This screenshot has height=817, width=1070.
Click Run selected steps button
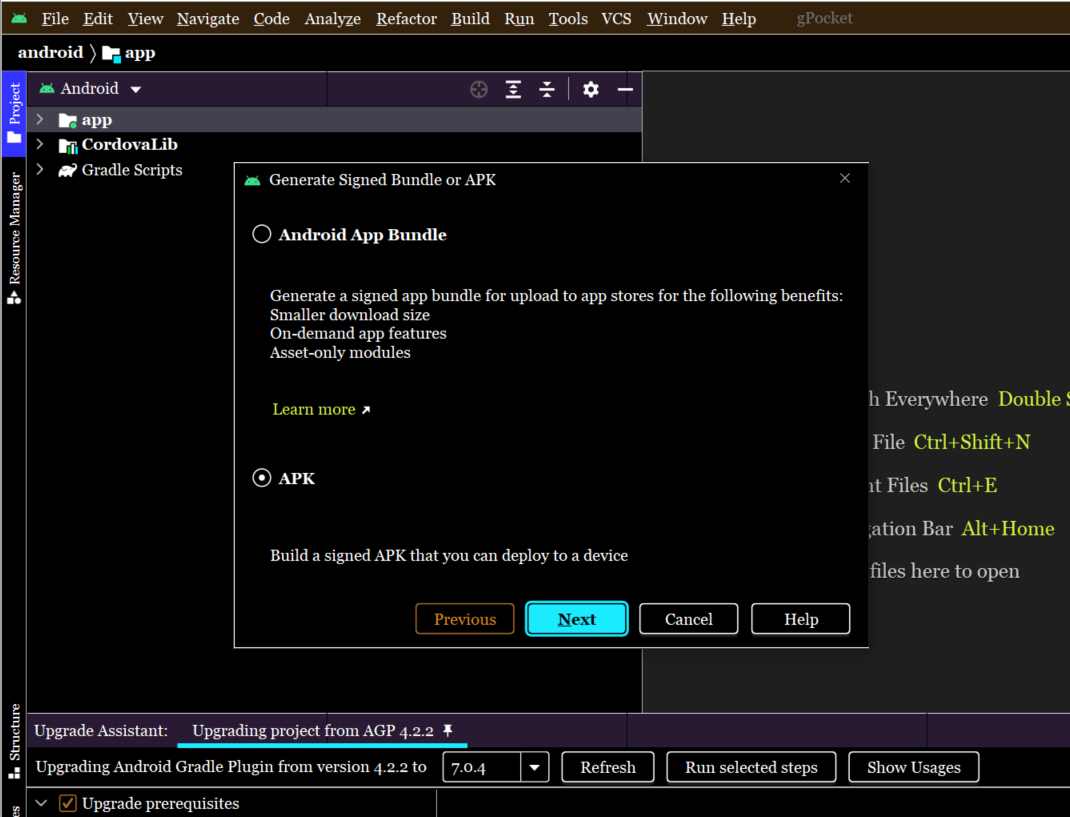[x=751, y=768]
